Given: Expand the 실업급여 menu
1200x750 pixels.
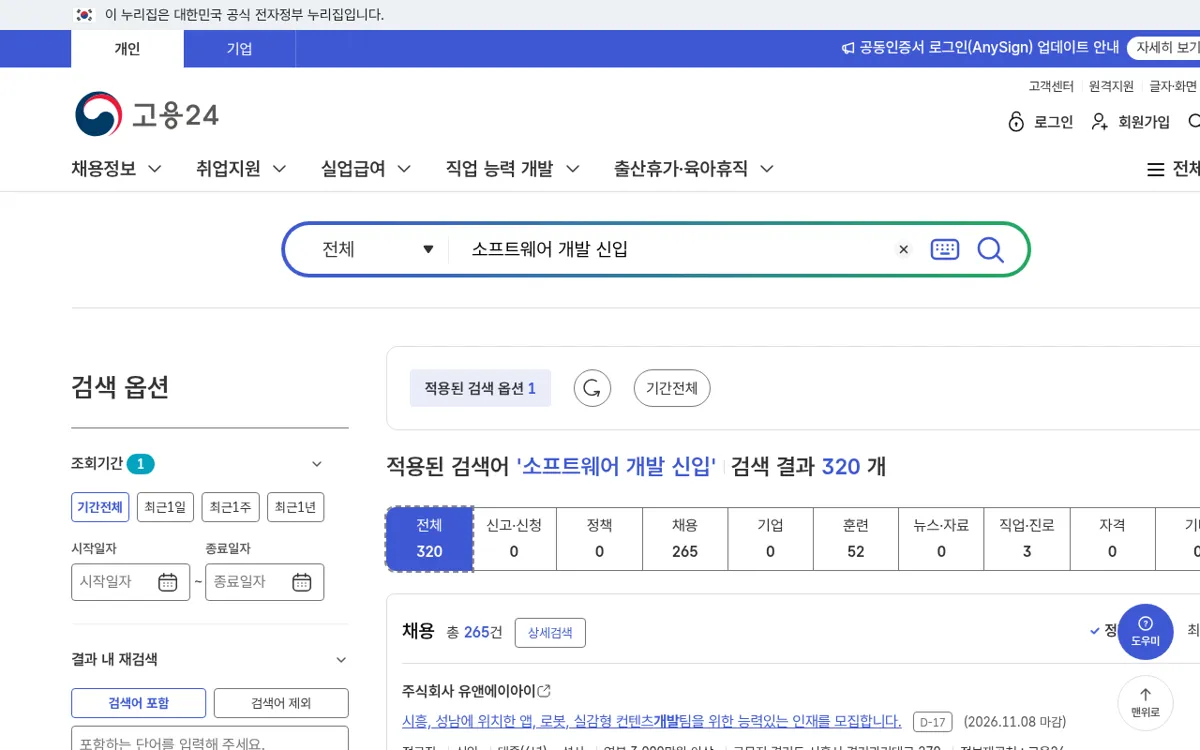Looking at the screenshot, I should click(366, 169).
